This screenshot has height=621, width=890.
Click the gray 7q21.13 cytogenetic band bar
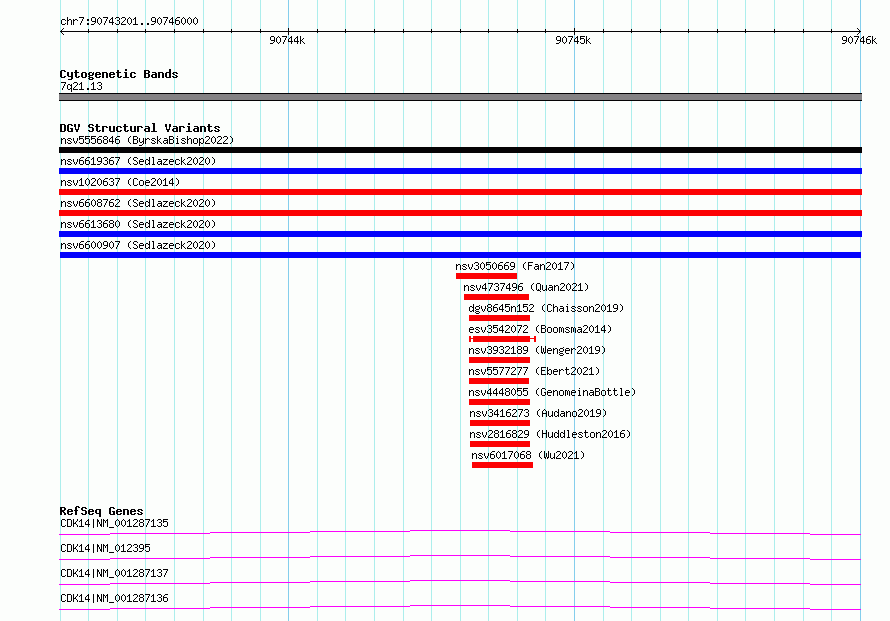[x=460, y=97]
